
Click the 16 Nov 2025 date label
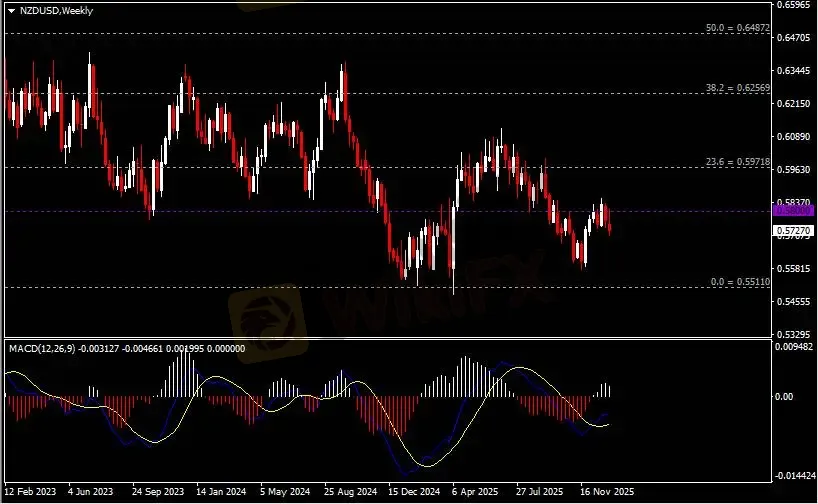[x=606, y=493]
